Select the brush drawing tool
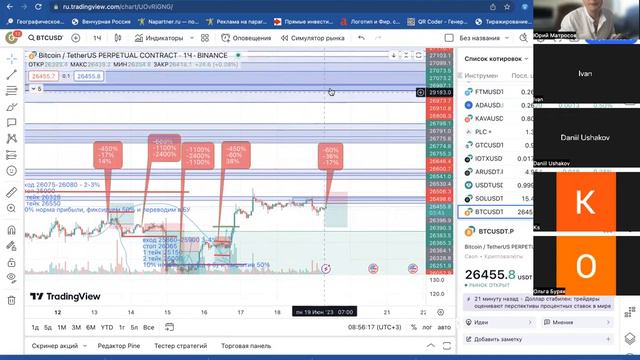Screen dimensions: 640x360 pyautogui.click(x=11, y=107)
